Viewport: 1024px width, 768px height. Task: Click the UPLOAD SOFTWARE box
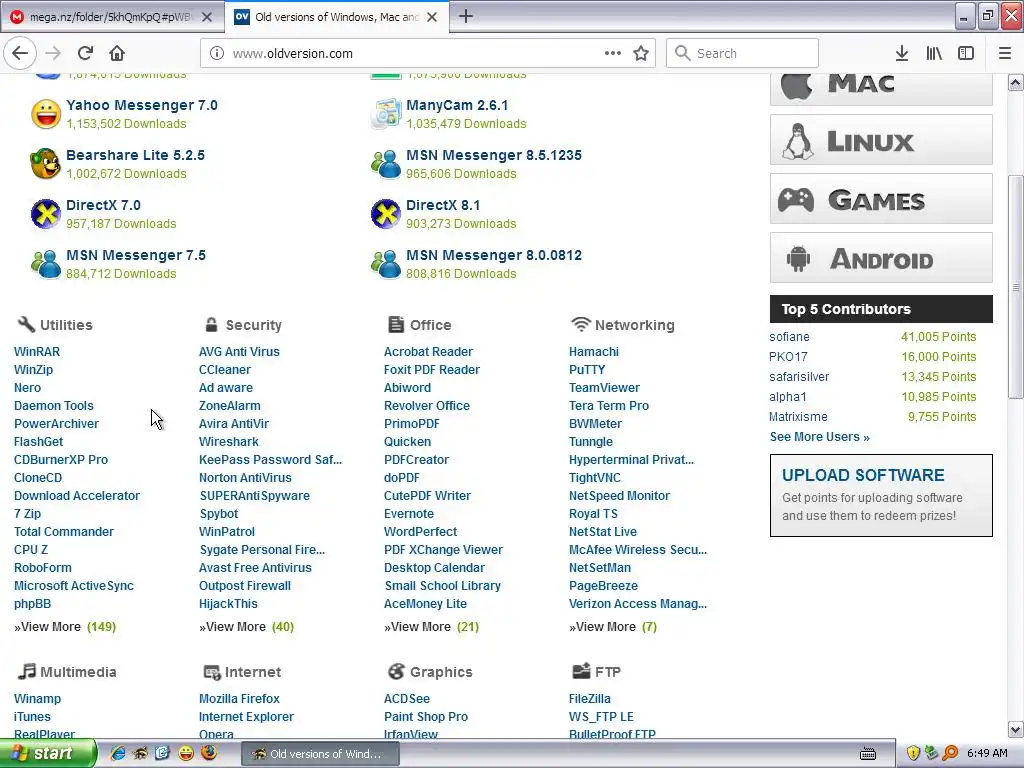(x=881, y=496)
